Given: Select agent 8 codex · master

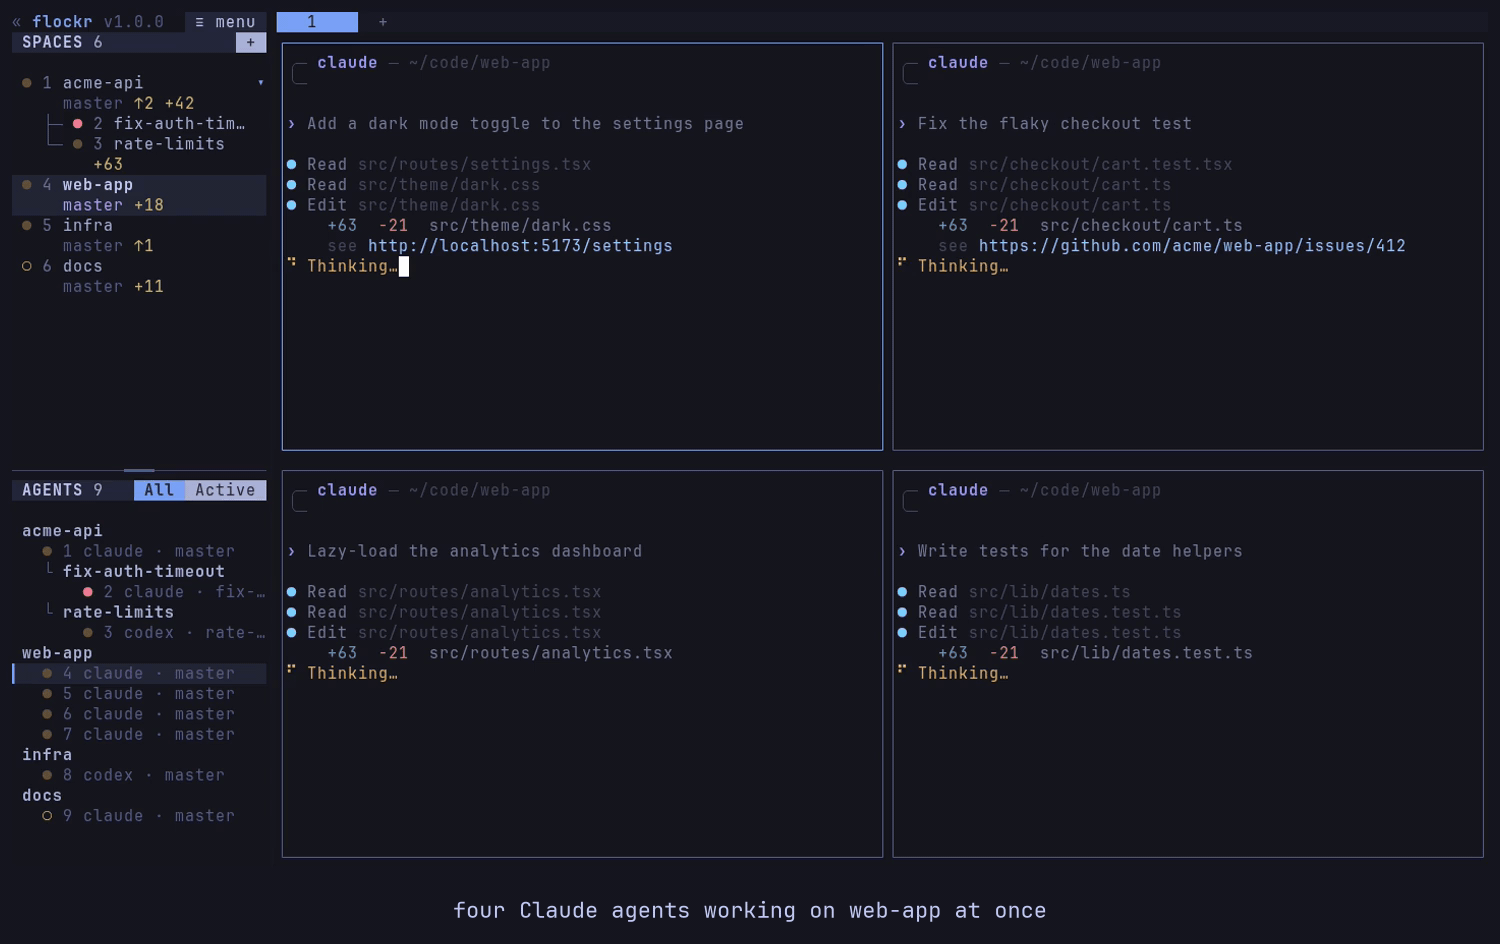Looking at the screenshot, I should click(139, 775).
